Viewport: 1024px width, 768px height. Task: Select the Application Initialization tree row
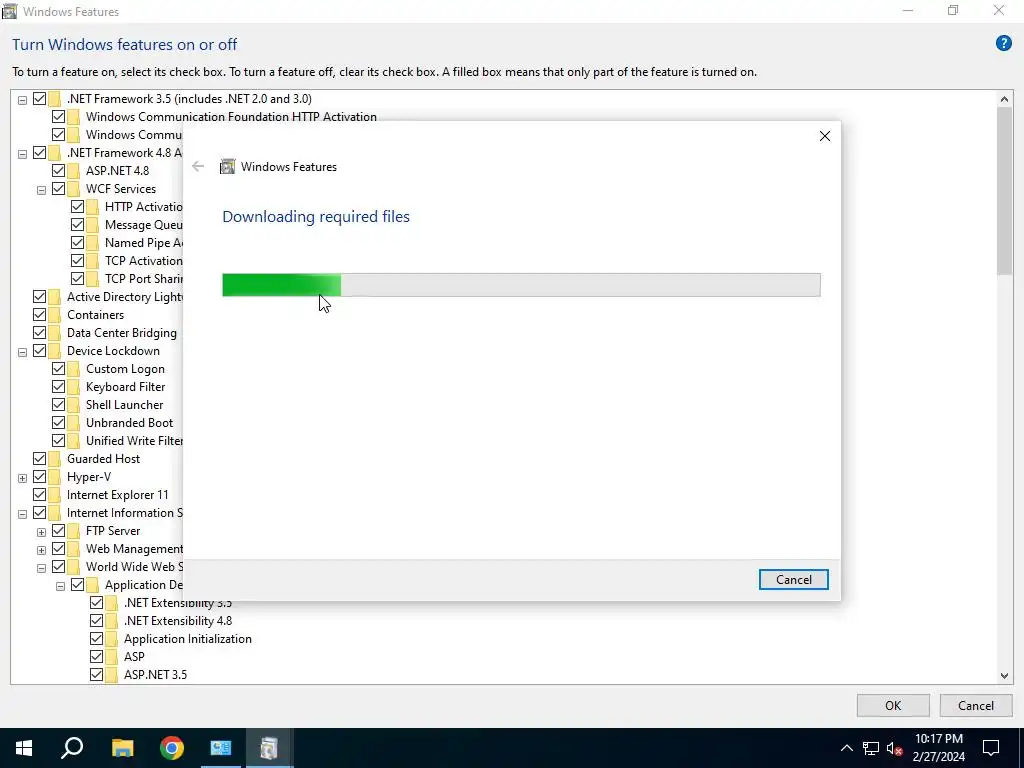coord(187,639)
